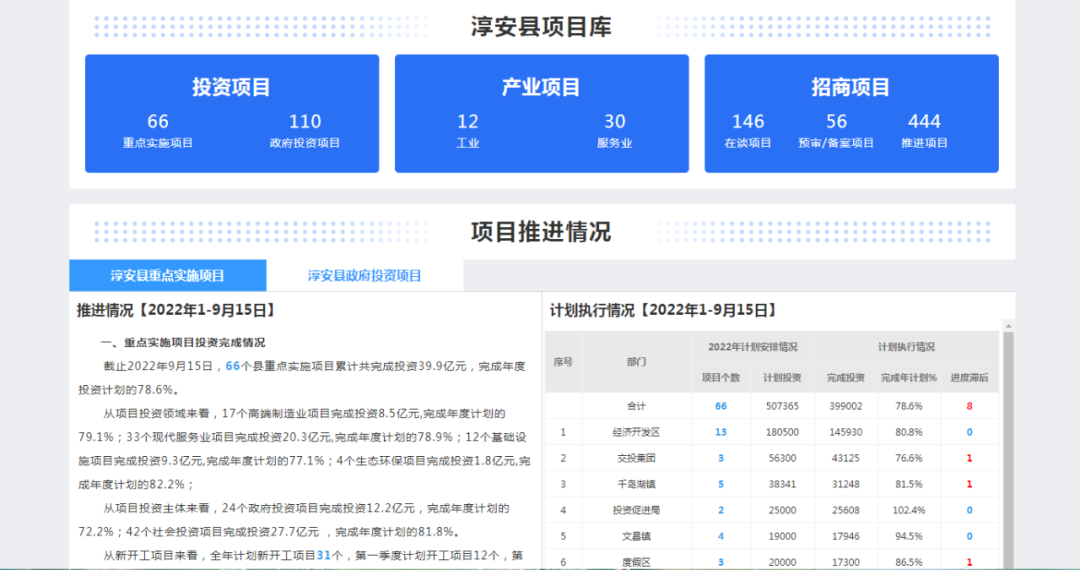Select the 完成投资 column header
Screen dimensions: 1080x570
point(846,378)
